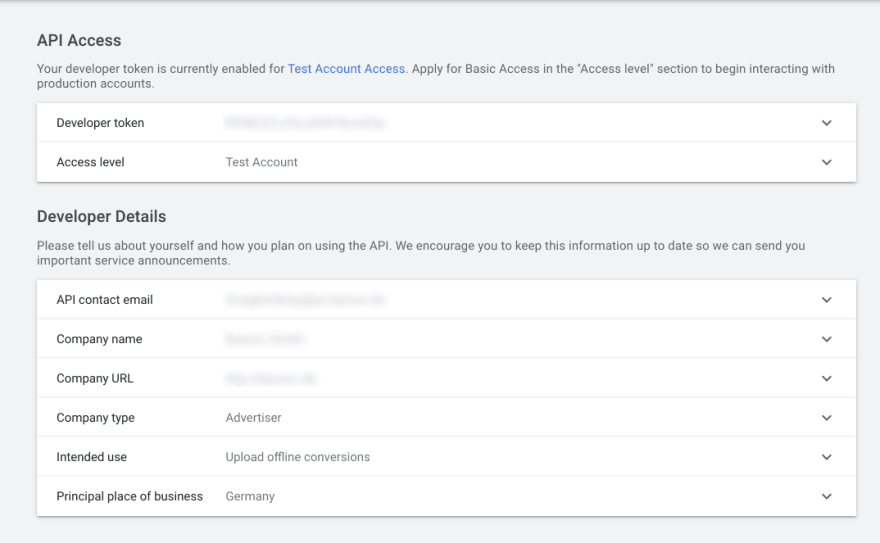Select the Test Account value text
Screen dimensions: 880x543
262,162
